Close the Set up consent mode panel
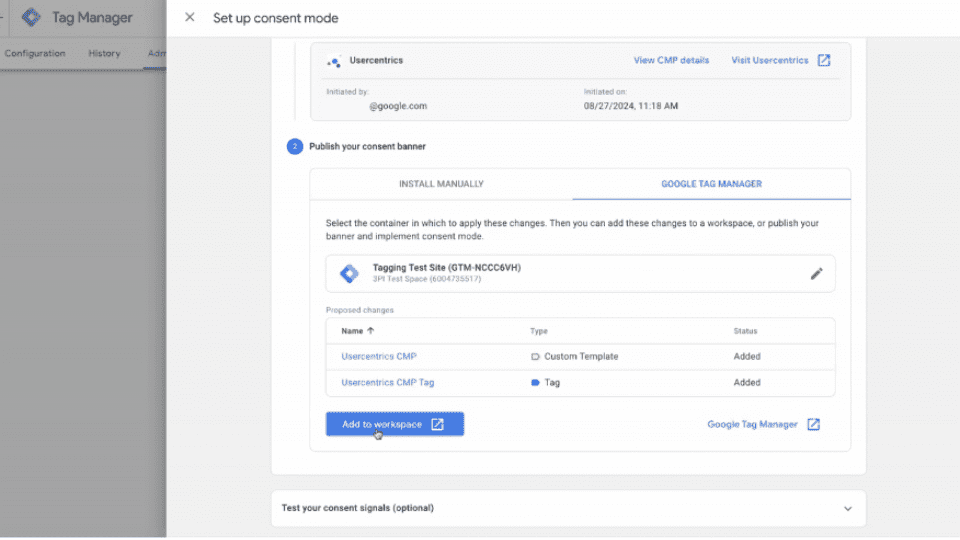This screenshot has height=540, width=960. click(190, 18)
